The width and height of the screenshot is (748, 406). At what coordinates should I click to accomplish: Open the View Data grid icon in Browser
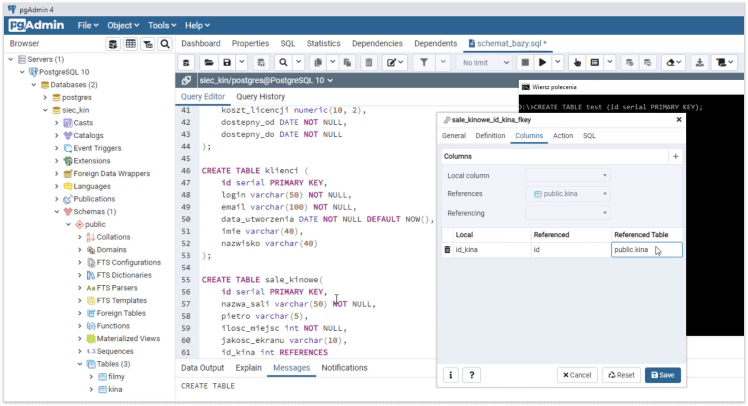tap(129, 44)
